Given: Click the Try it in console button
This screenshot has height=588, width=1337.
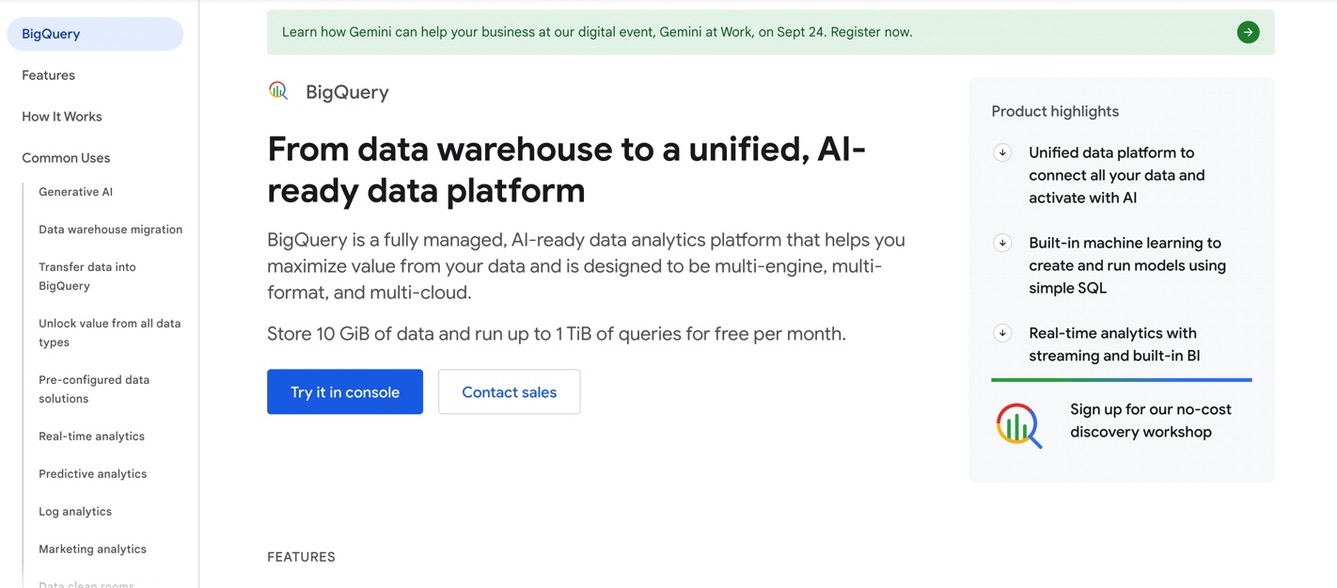Looking at the screenshot, I should (345, 391).
